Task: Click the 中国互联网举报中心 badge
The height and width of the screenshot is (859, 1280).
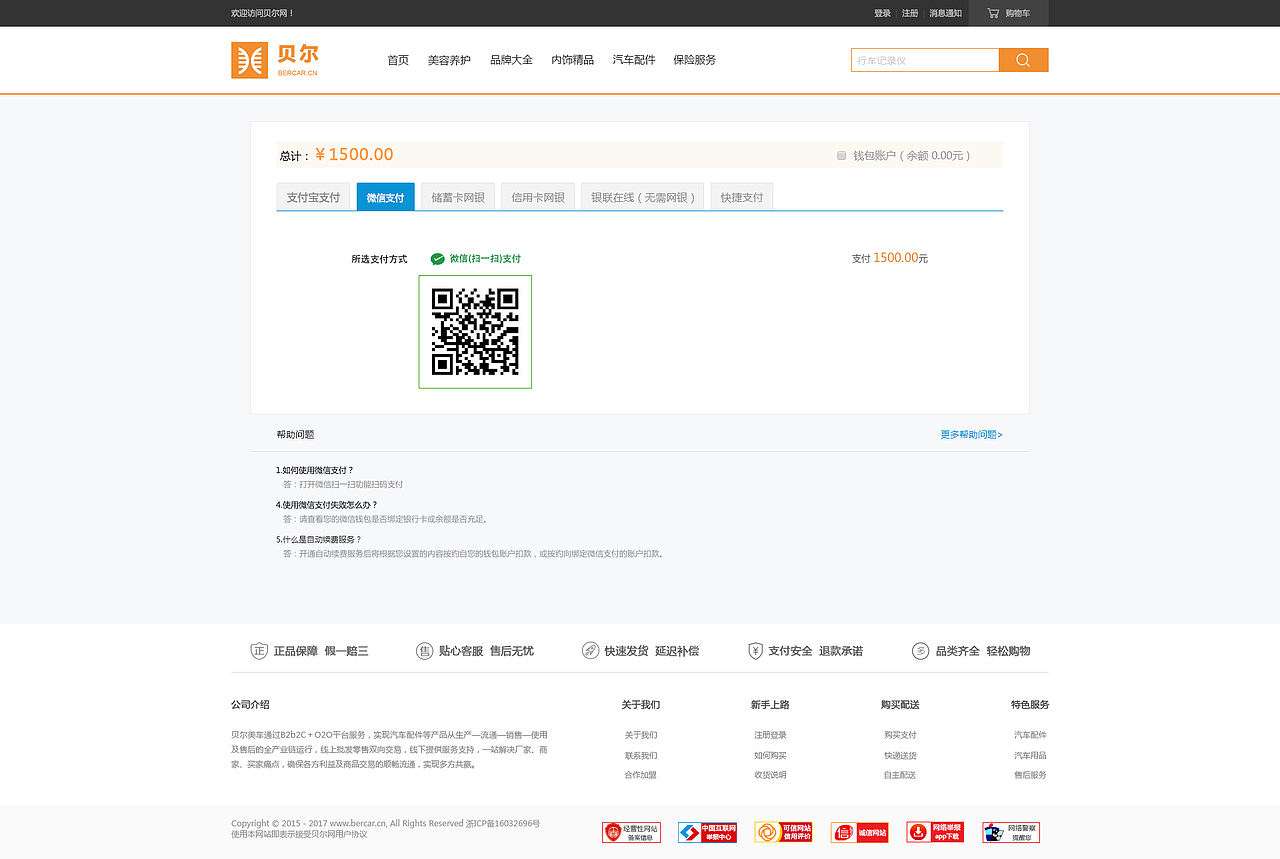Action: (x=707, y=831)
